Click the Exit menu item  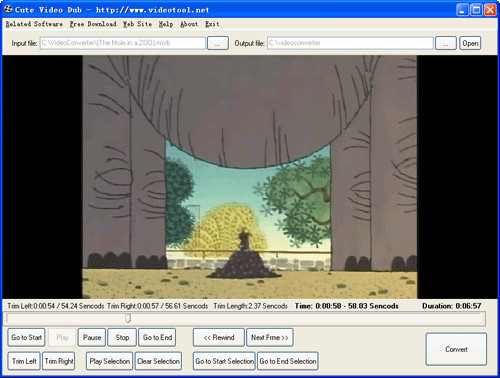pos(212,24)
